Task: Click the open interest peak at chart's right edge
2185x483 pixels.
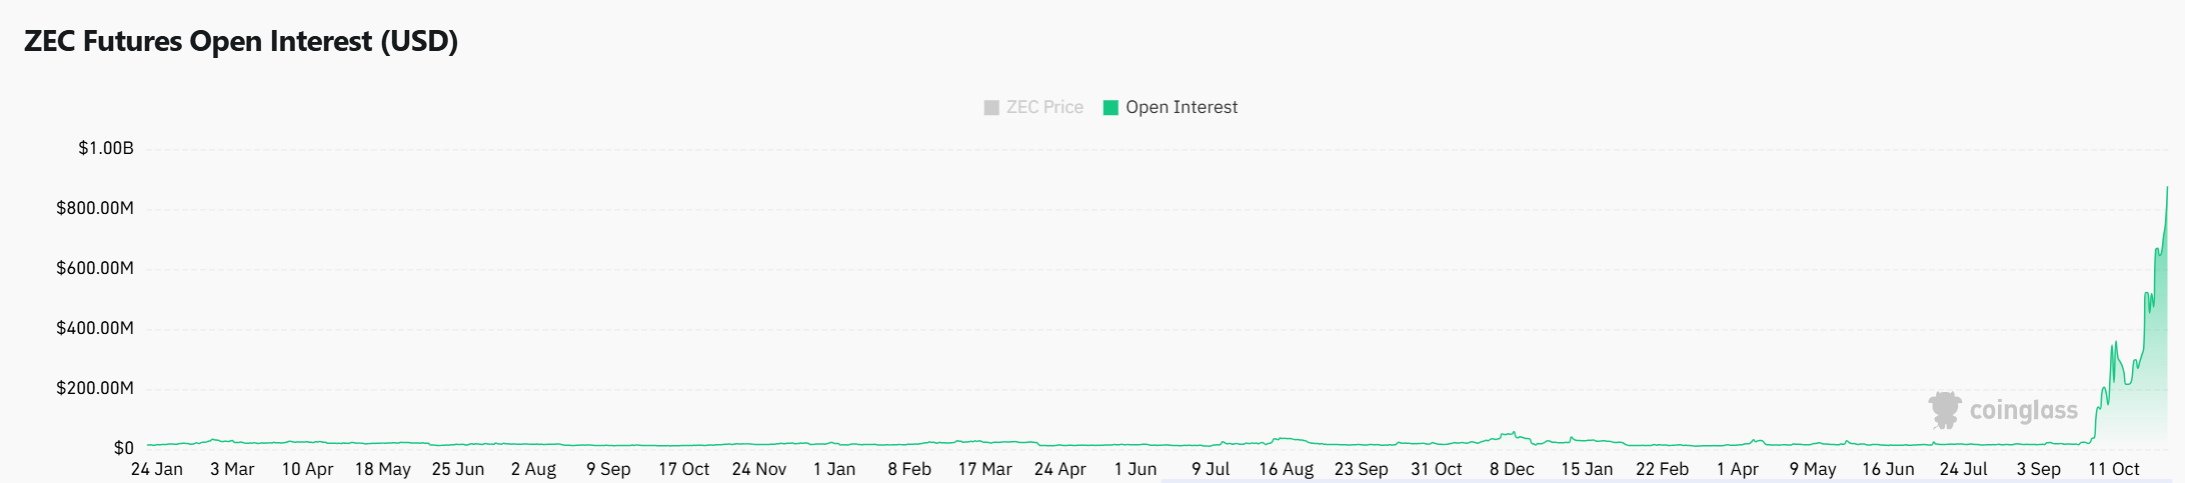Action: (x=2167, y=188)
